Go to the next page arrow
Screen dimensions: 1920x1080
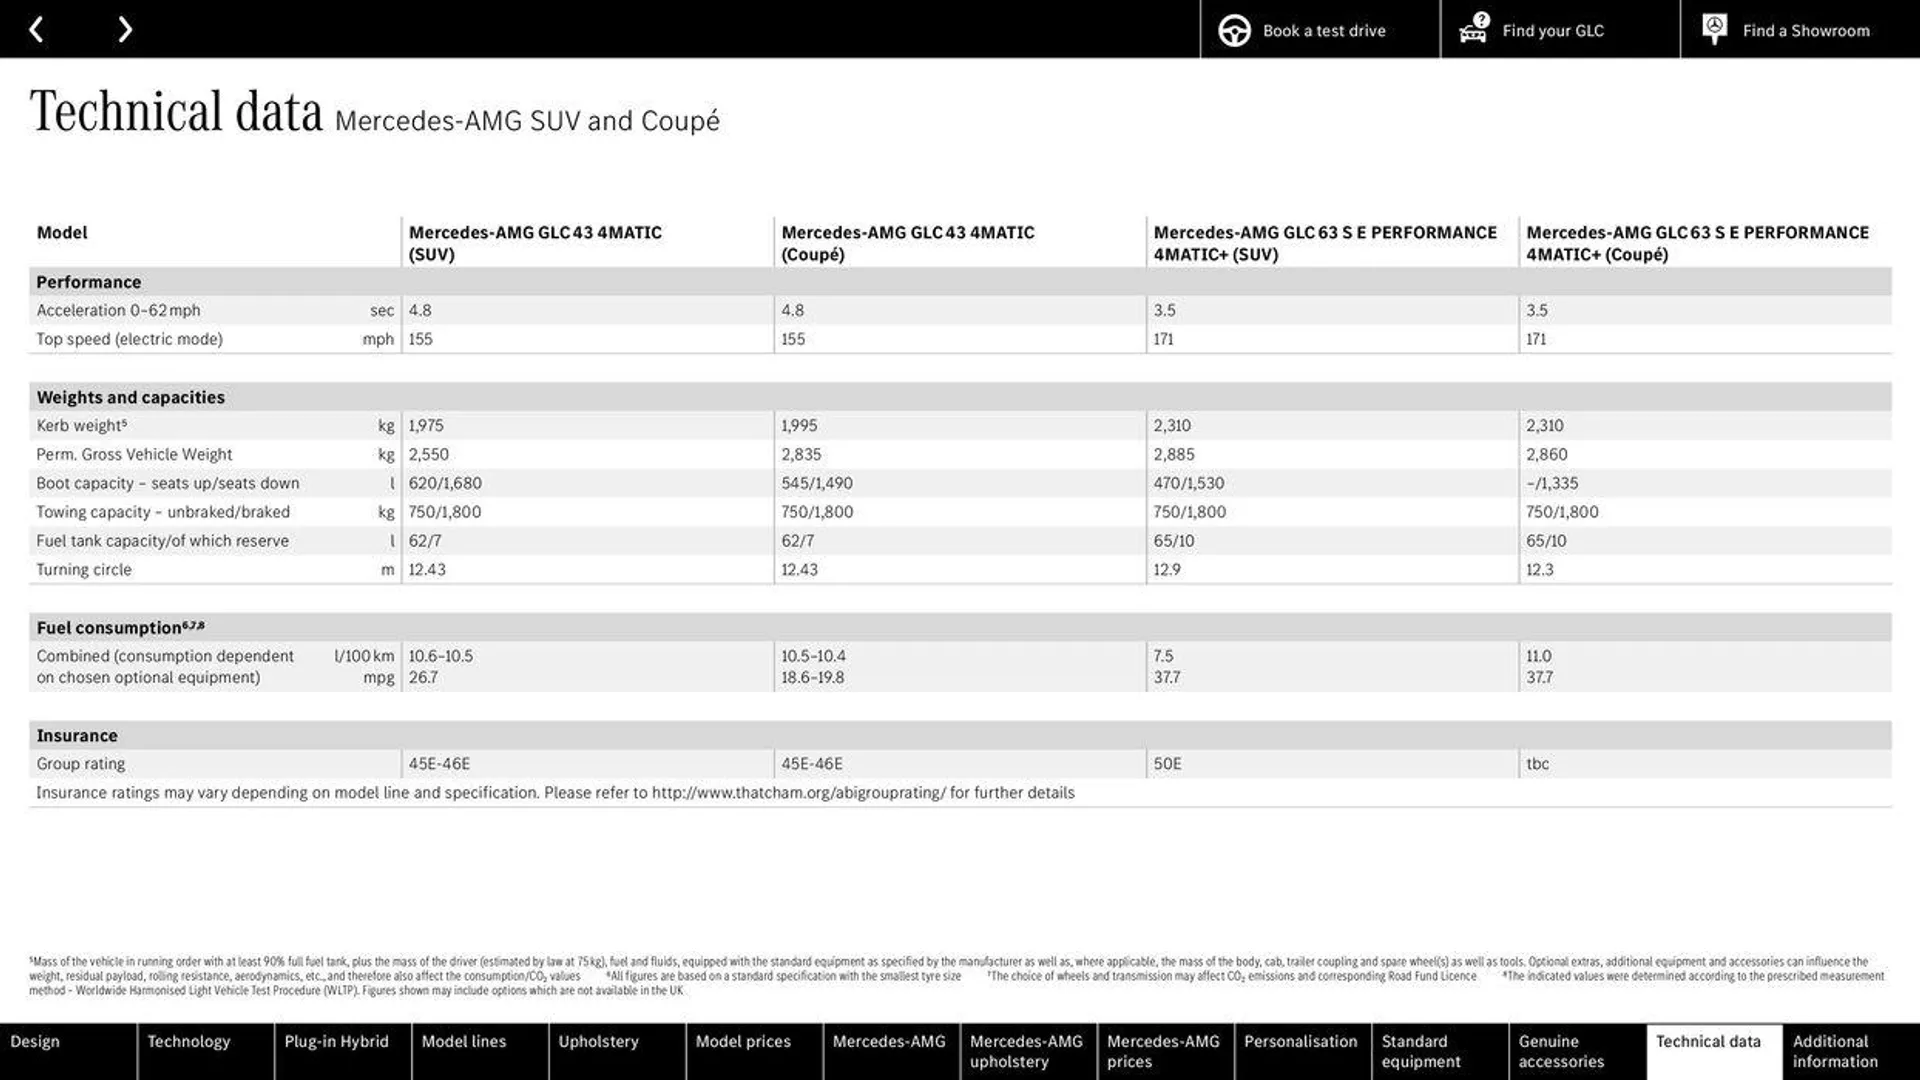(124, 29)
